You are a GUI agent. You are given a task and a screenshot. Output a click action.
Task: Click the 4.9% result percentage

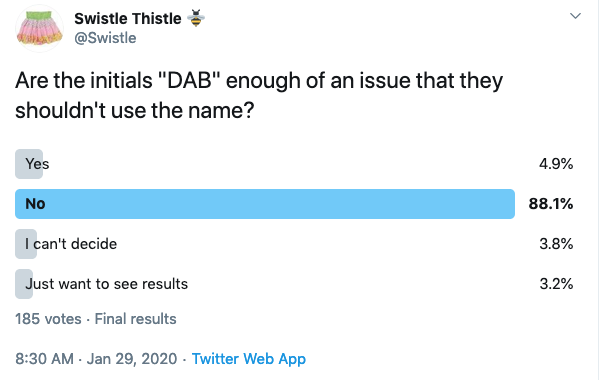(556, 164)
